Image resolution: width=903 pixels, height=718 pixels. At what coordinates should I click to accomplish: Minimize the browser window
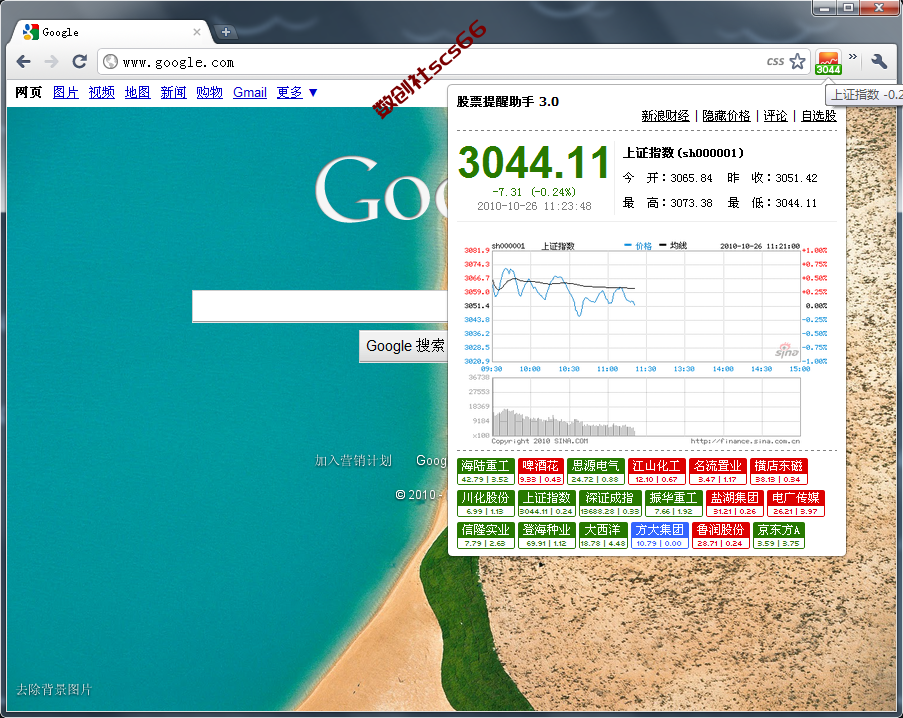825,7
